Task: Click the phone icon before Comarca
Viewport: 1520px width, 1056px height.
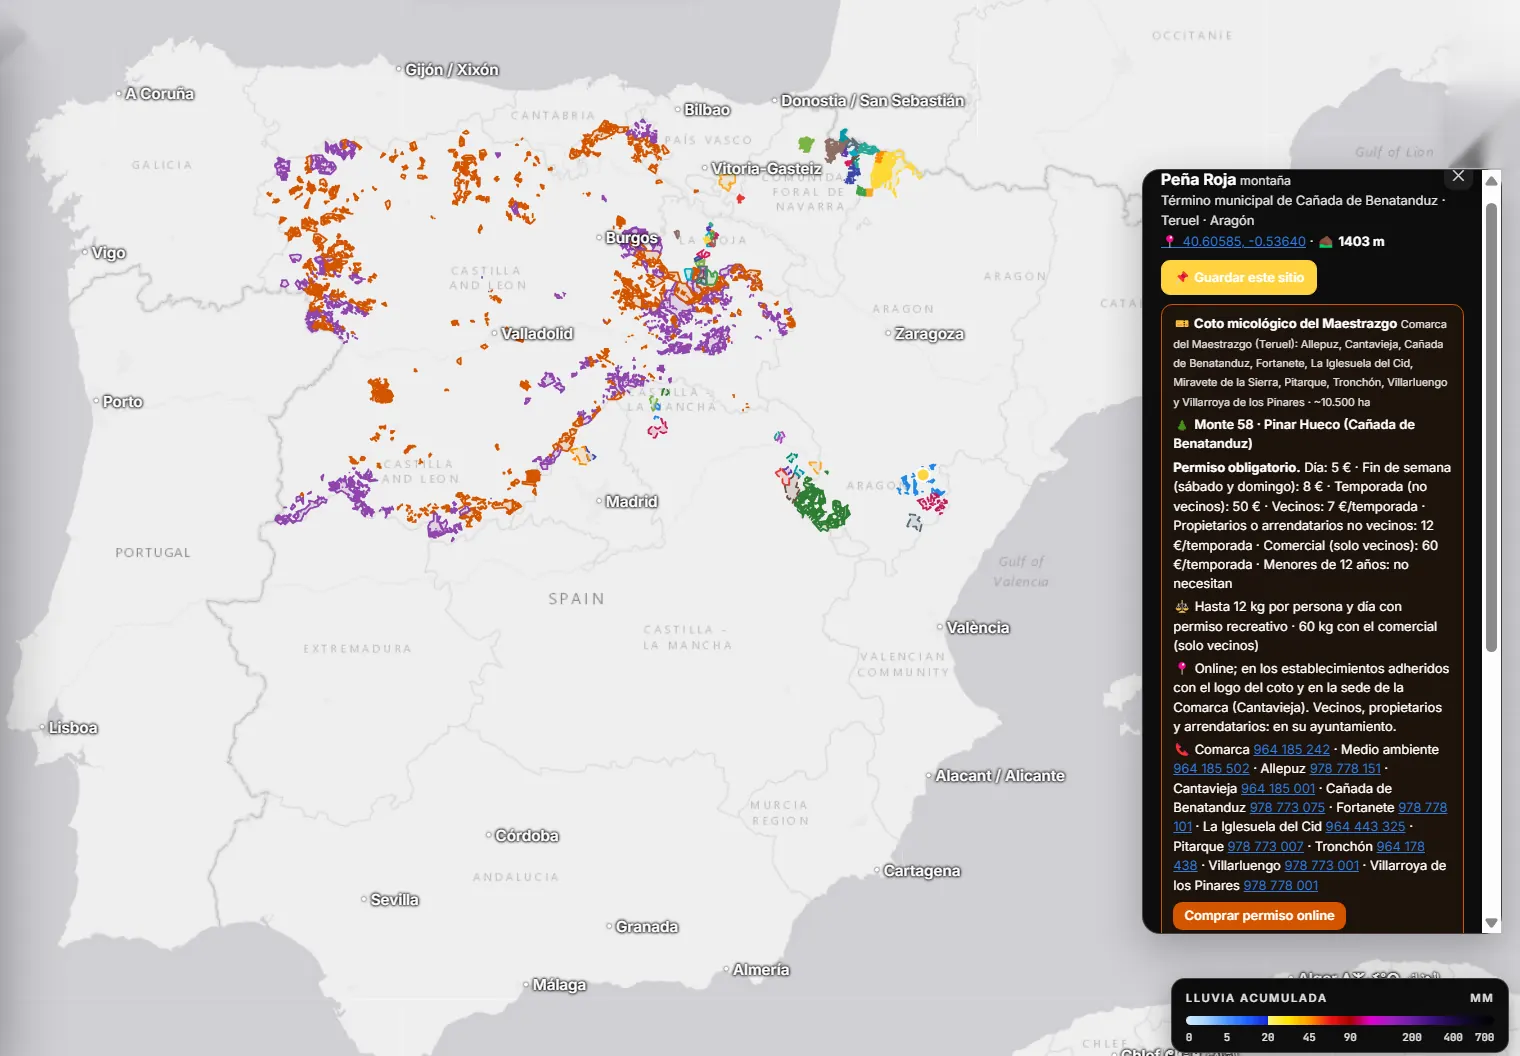Action: point(1181,750)
